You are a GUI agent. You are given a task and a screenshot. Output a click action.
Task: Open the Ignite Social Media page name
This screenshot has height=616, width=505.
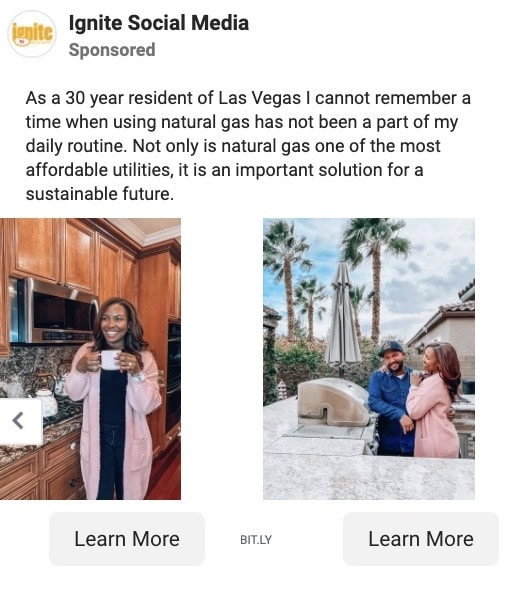click(159, 23)
